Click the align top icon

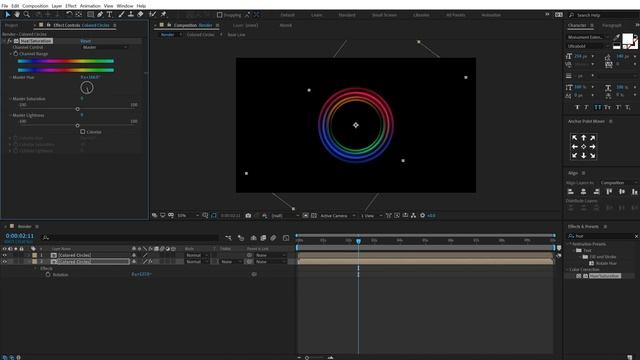[x=609, y=191]
